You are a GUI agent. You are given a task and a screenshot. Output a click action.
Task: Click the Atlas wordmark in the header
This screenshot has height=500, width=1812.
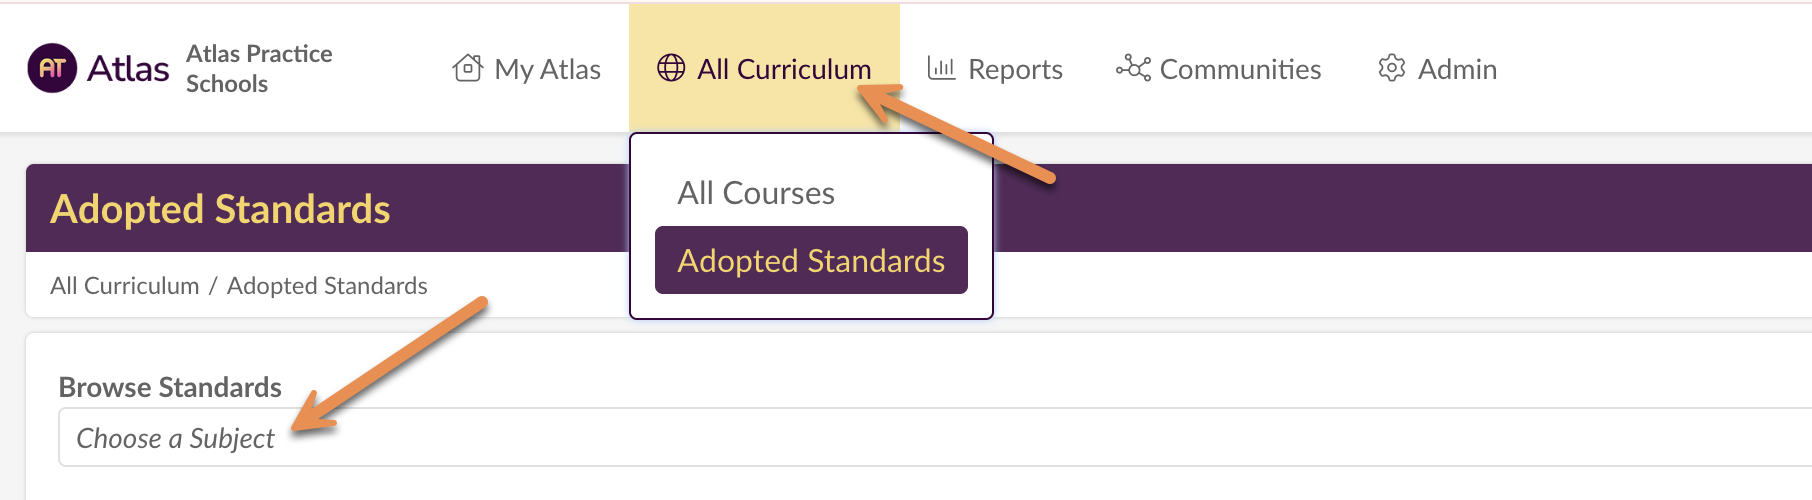click(128, 68)
